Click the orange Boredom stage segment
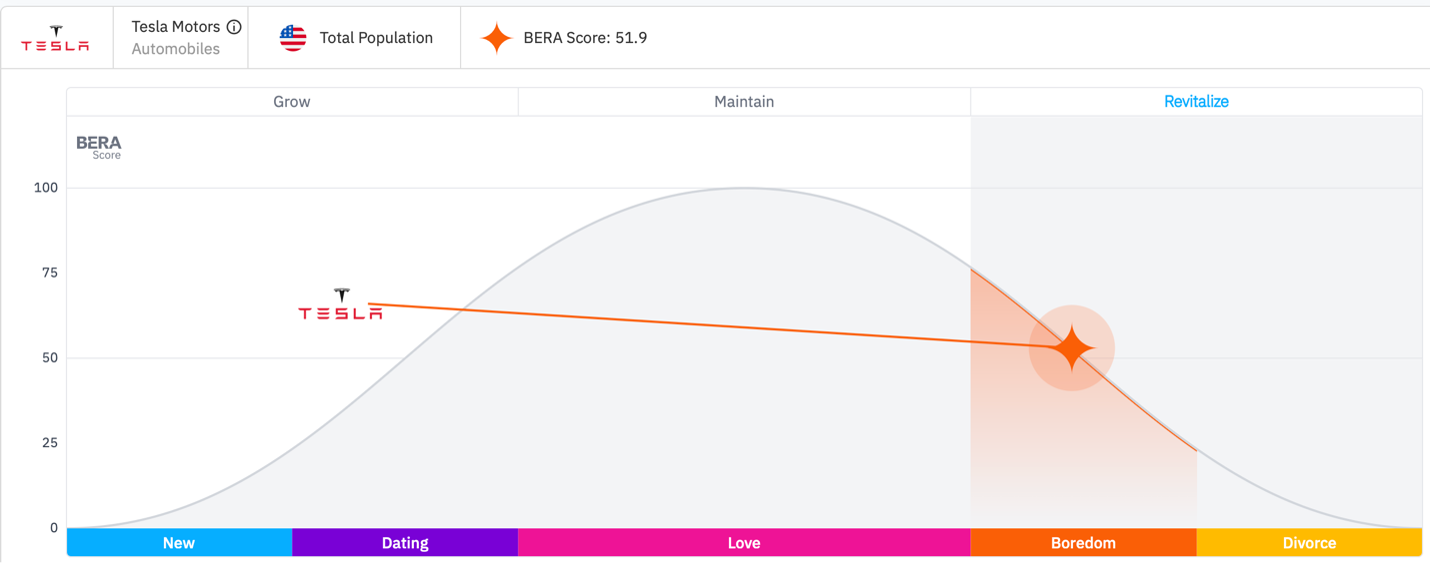This screenshot has width=1430, height=565. (1083, 543)
